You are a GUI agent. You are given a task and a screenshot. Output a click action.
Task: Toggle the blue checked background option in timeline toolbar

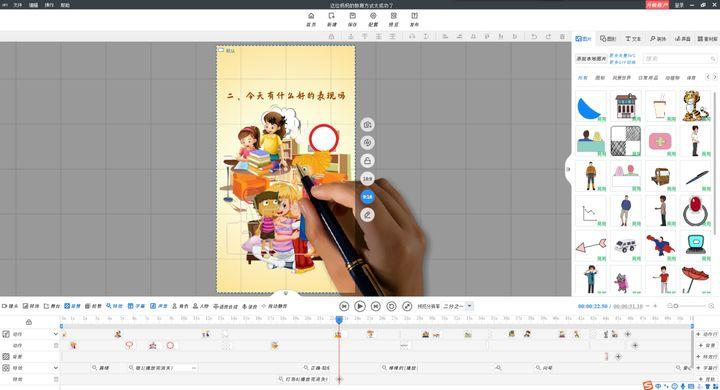point(72,306)
